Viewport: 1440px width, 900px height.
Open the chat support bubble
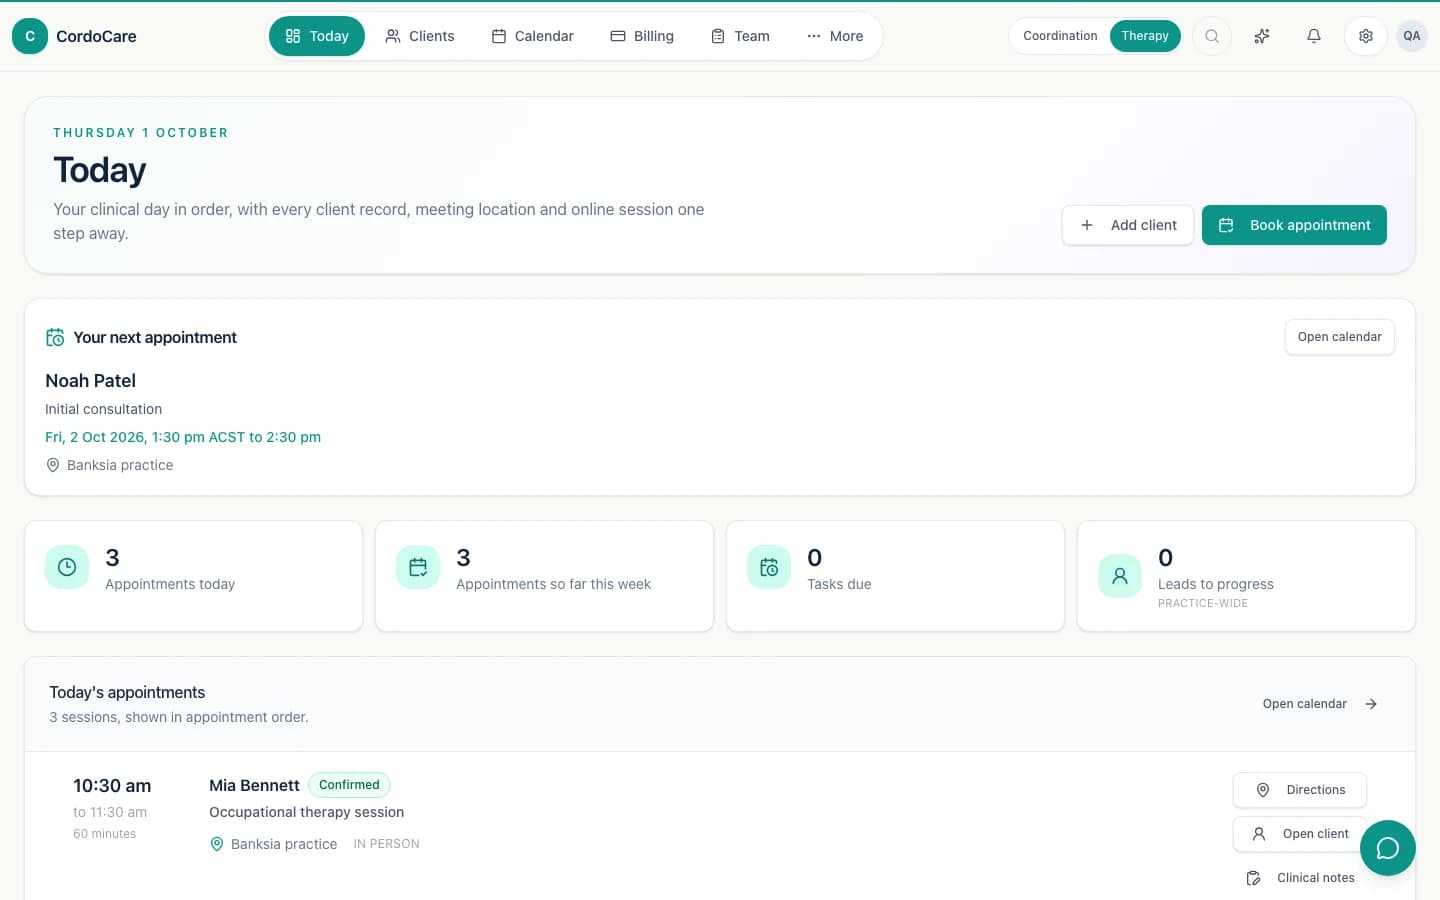[1388, 848]
